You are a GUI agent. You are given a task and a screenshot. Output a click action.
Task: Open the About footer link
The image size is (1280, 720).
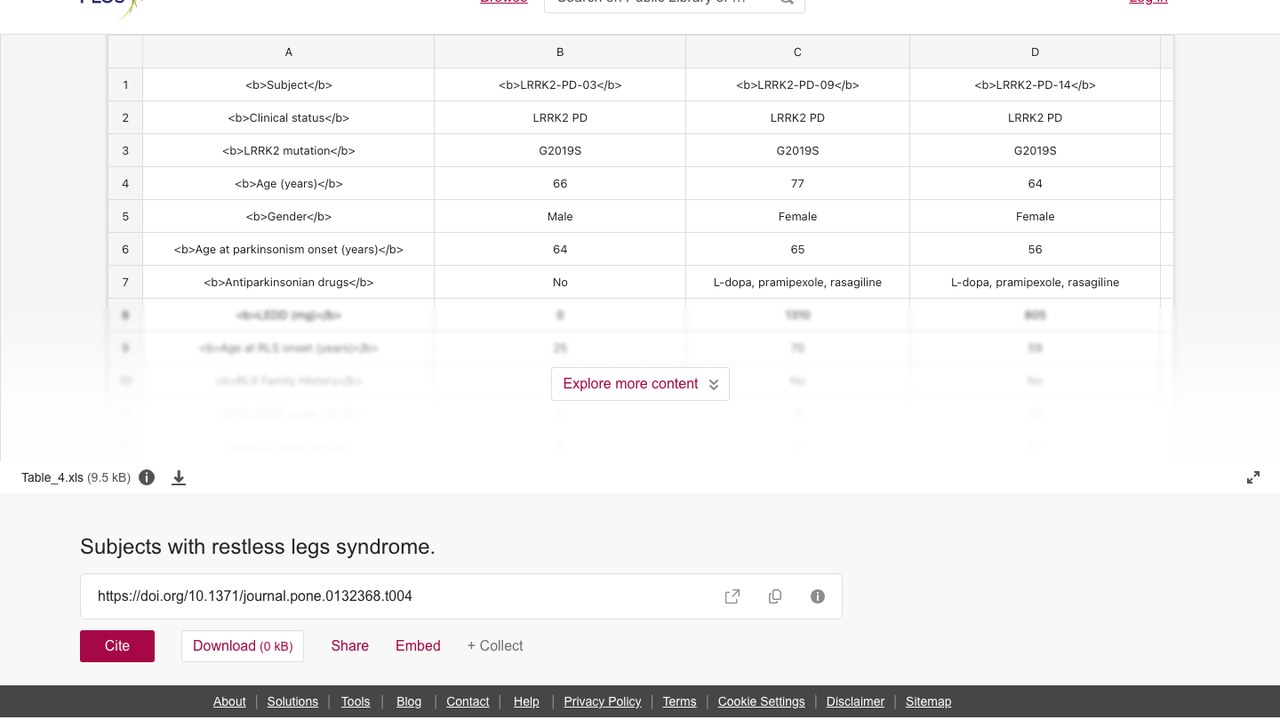(x=229, y=702)
